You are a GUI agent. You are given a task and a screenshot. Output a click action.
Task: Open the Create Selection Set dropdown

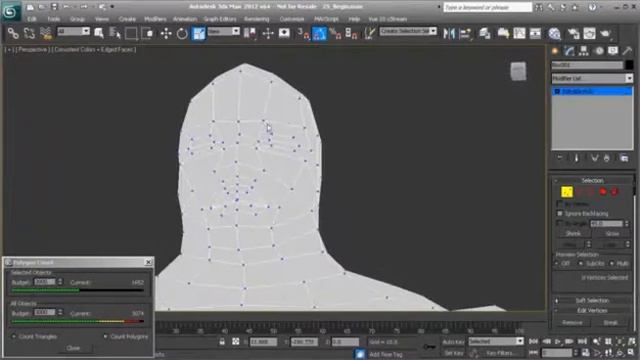(x=408, y=31)
